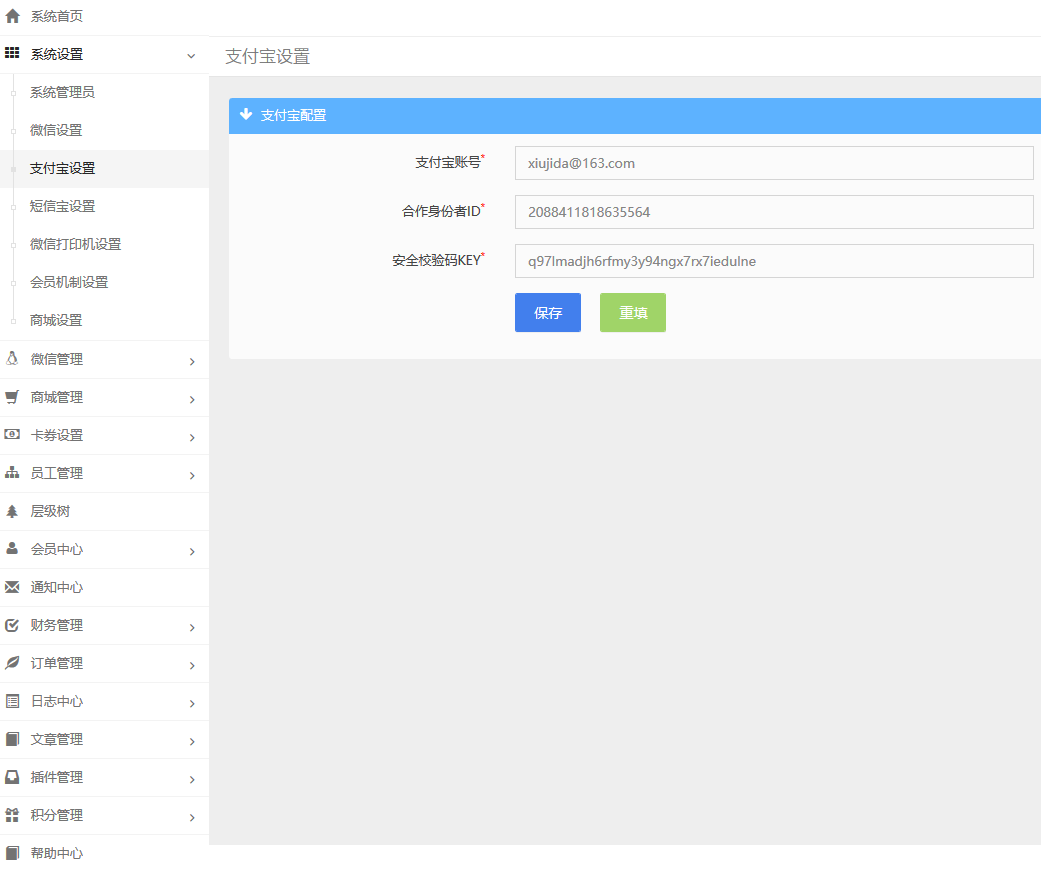The height and width of the screenshot is (871, 1041).
Task: Click the sitemap icon for 员工管理
Action: coord(12,473)
